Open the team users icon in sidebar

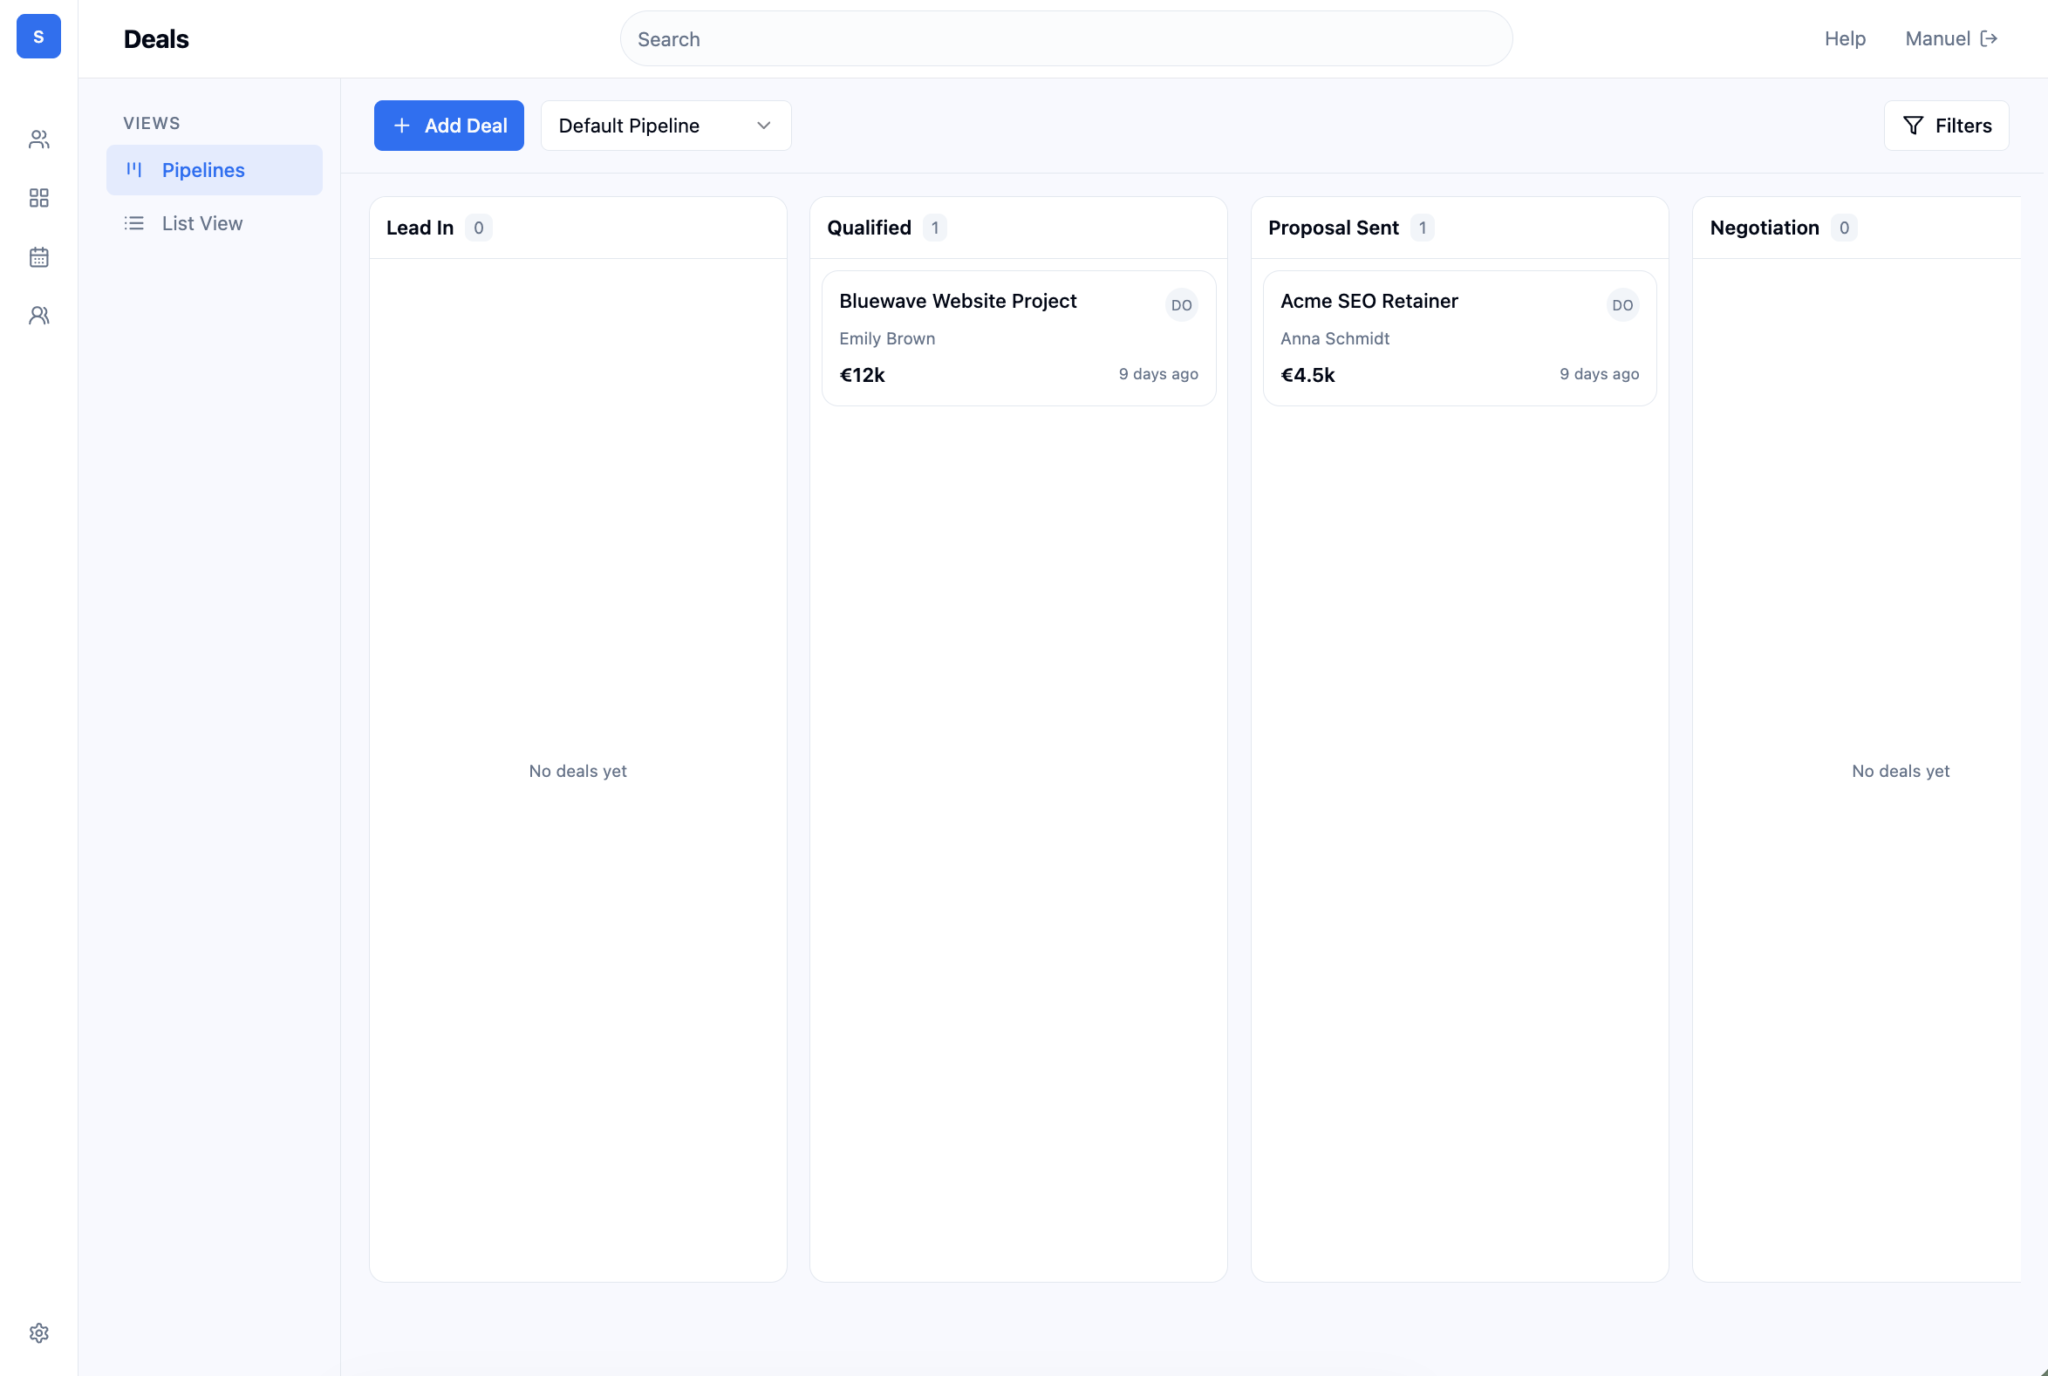(x=39, y=316)
